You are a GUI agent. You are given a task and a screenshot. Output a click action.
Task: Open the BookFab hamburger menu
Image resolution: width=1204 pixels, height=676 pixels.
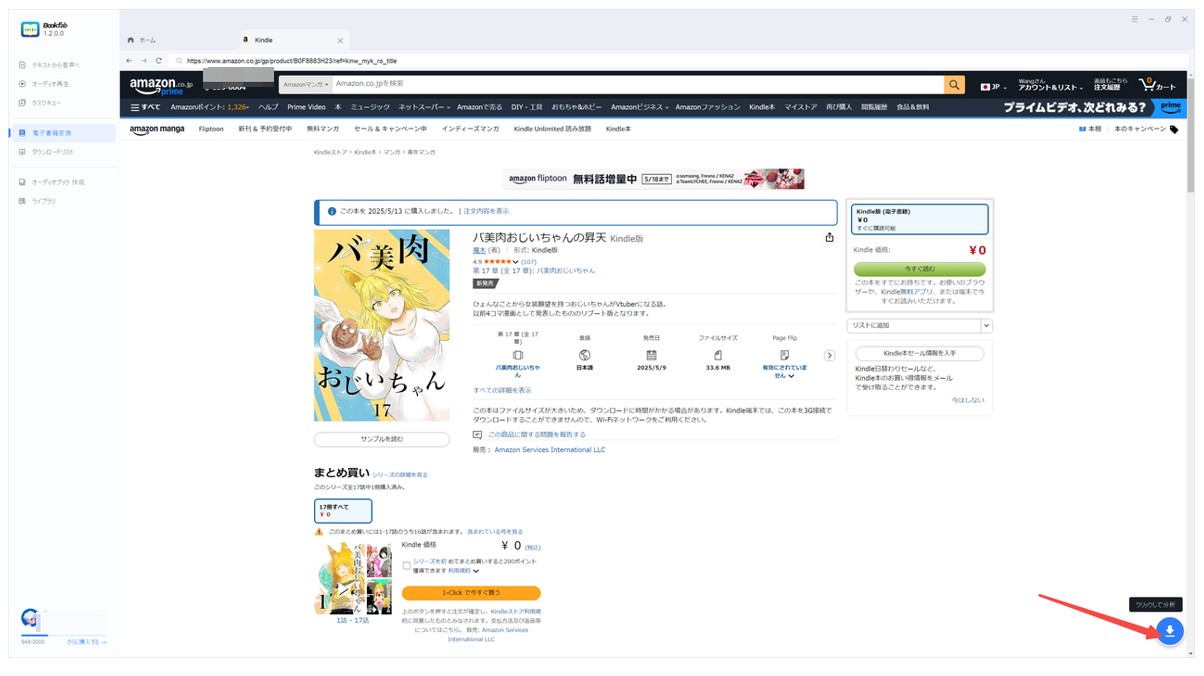coord(1134,19)
